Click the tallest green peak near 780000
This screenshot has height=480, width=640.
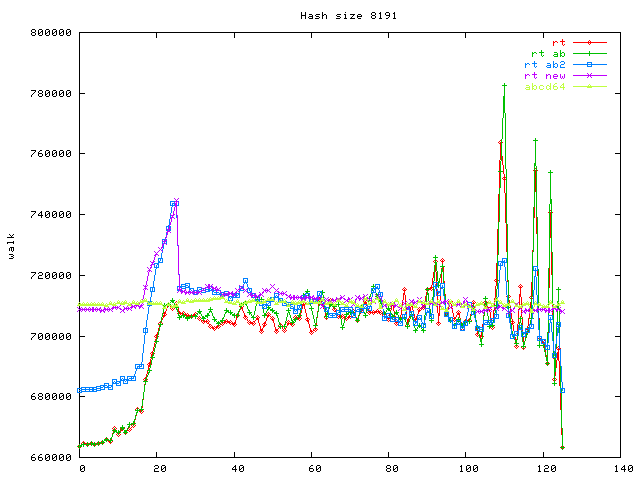505,85
